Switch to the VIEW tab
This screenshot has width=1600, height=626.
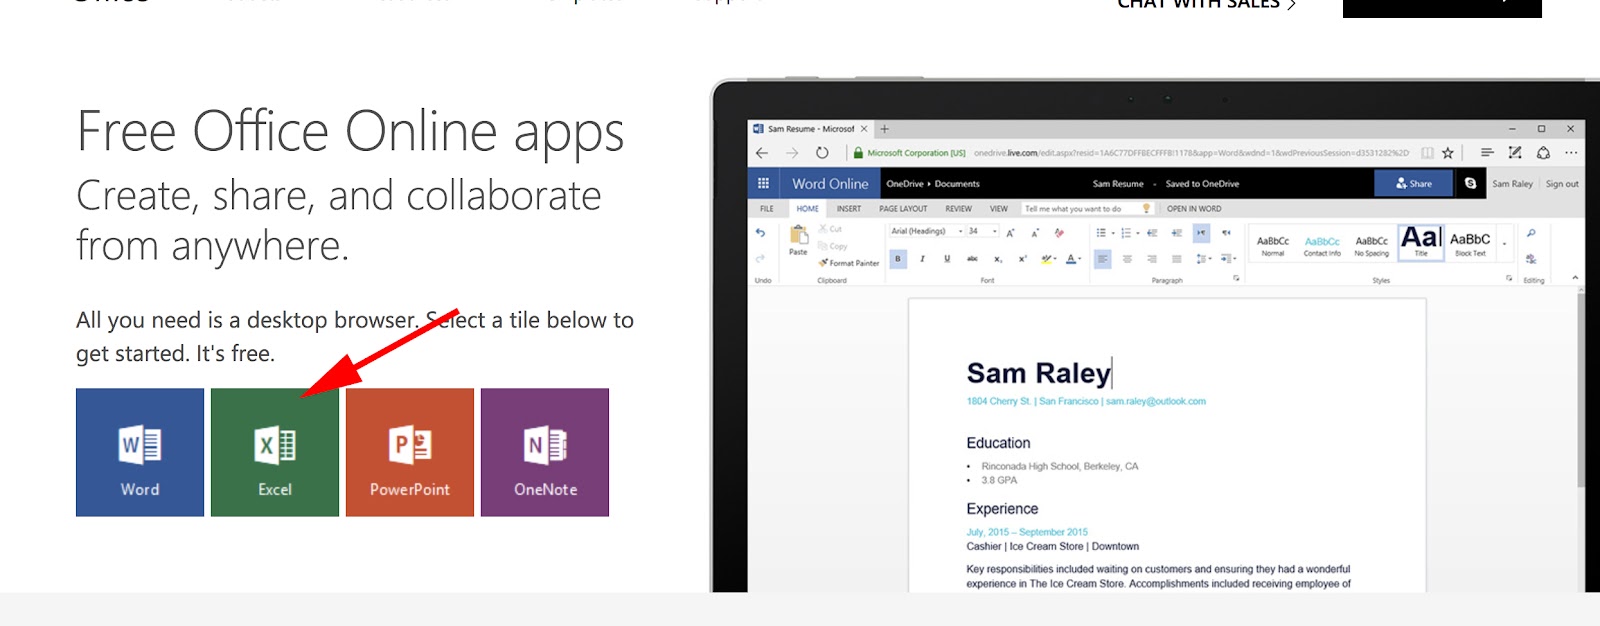point(999,209)
